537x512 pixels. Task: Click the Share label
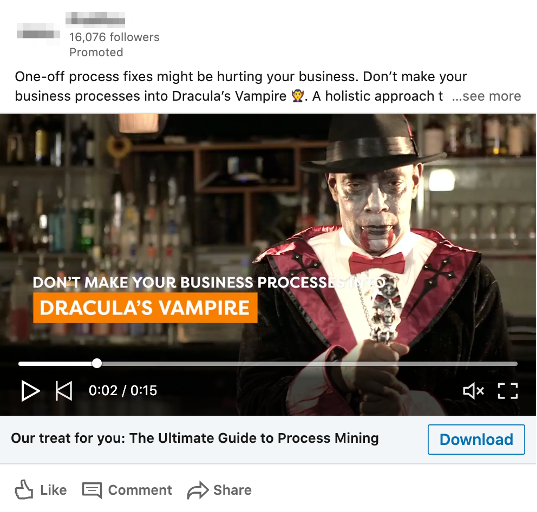click(232, 490)
